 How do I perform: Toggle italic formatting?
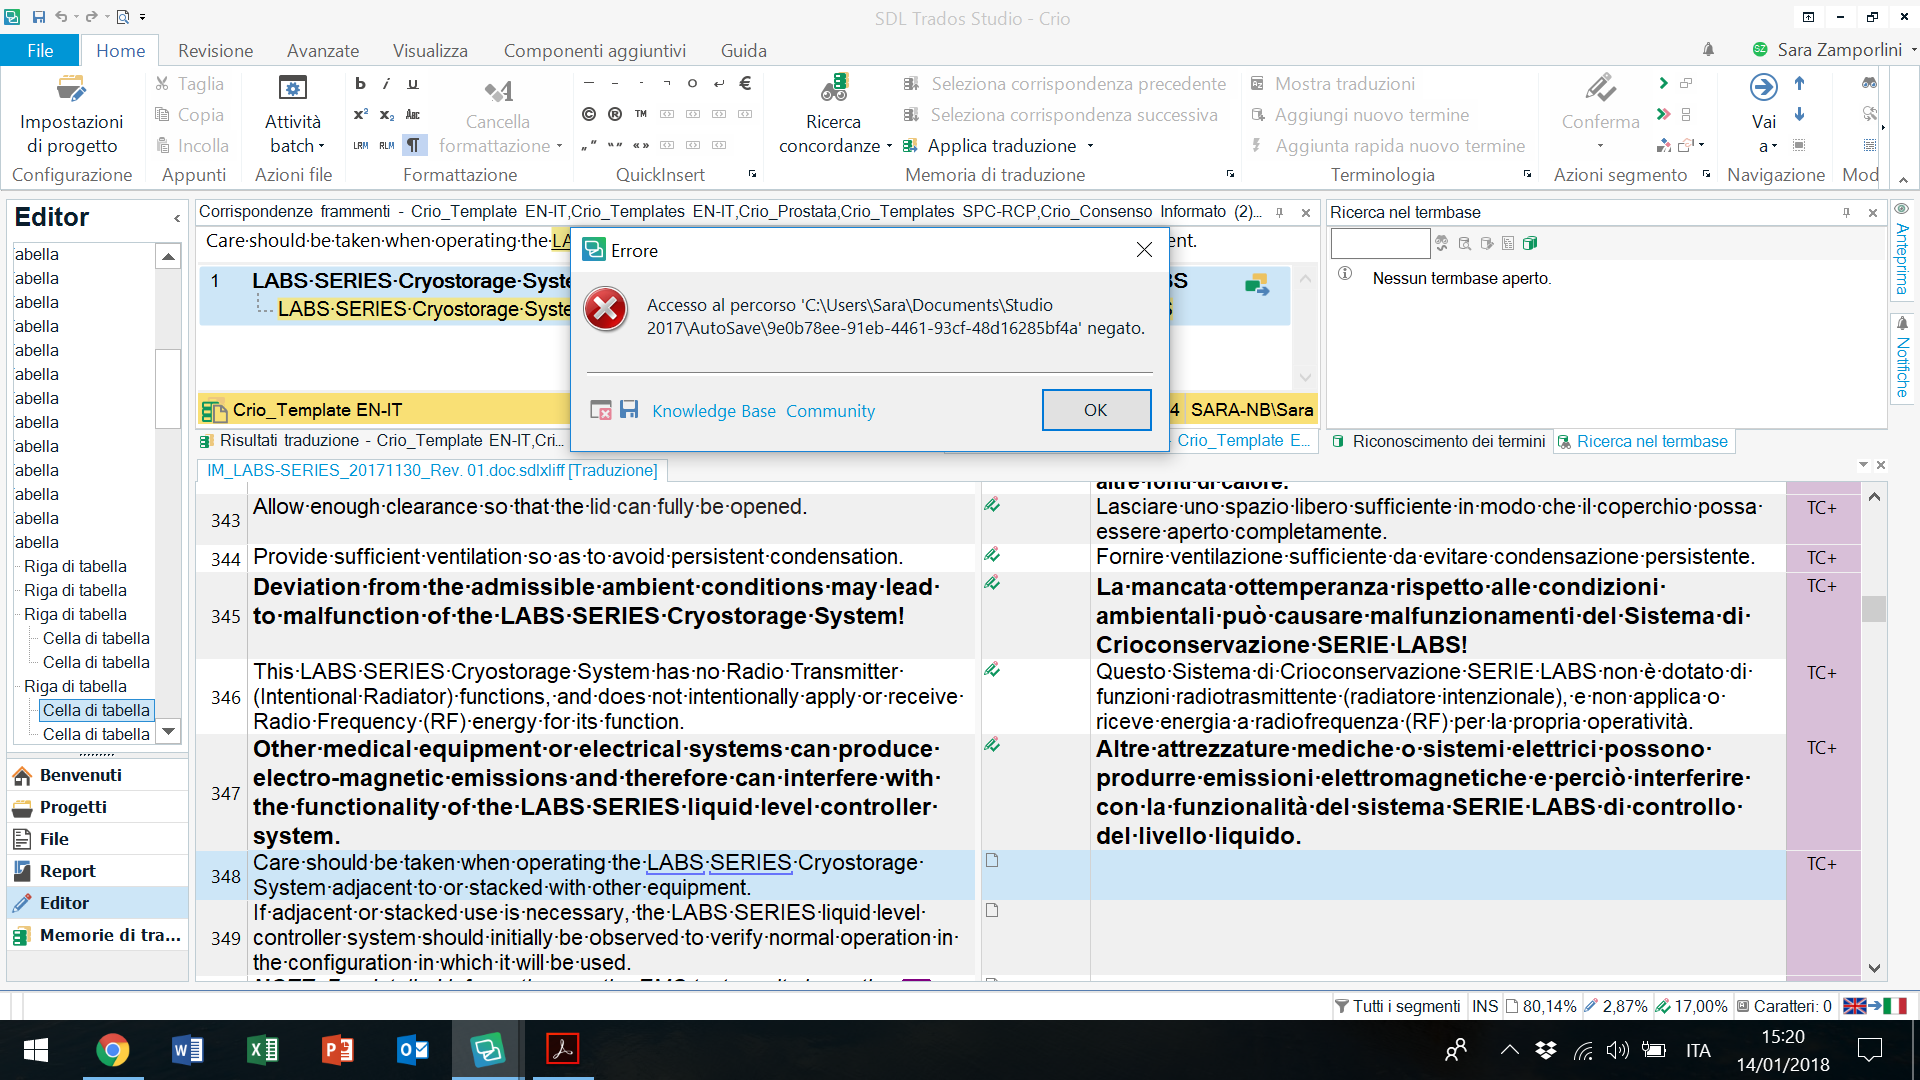click(x=387, y=84)
